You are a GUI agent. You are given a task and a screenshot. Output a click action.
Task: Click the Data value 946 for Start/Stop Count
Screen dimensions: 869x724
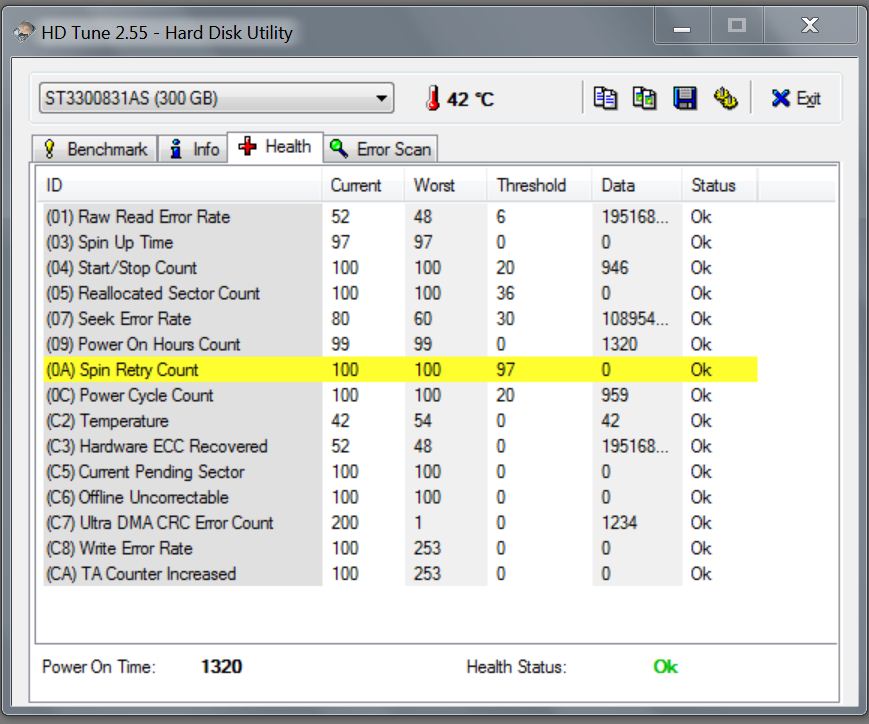click(615, 268)
